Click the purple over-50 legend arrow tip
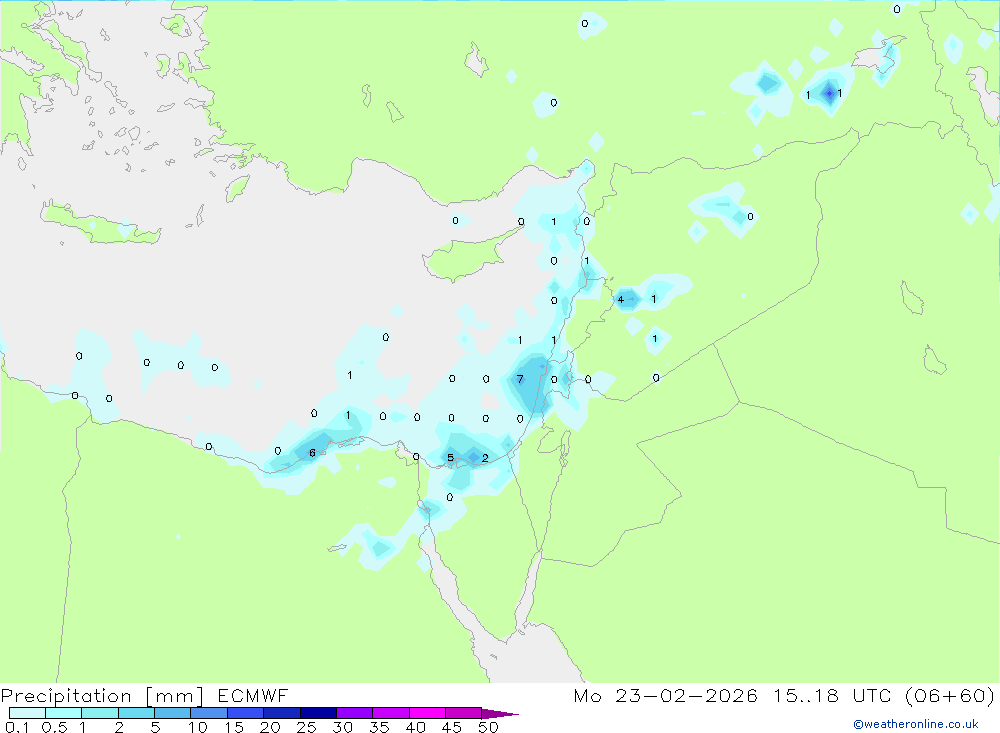The image size is (1000, 733). [x=500, y=713]
